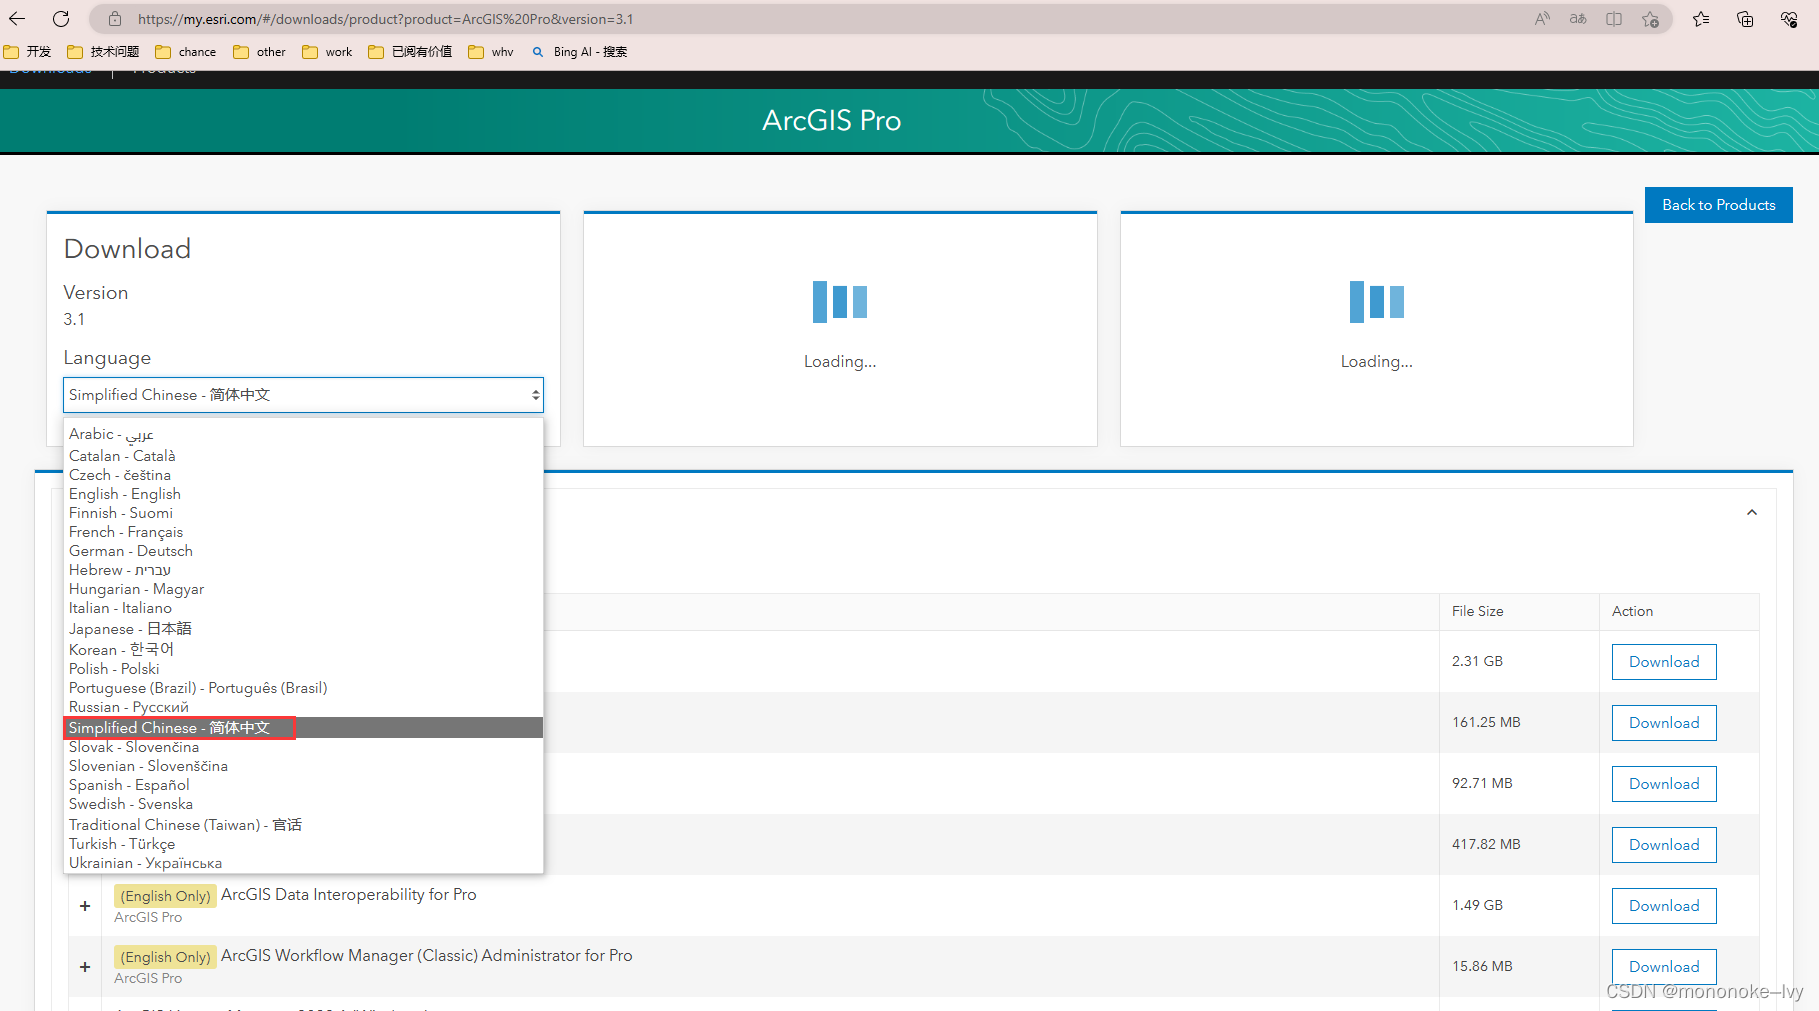Open the read aloud icon
Image resolution: width=1819 pixels, height=1011 pixels.
(x=1542, y=19)
